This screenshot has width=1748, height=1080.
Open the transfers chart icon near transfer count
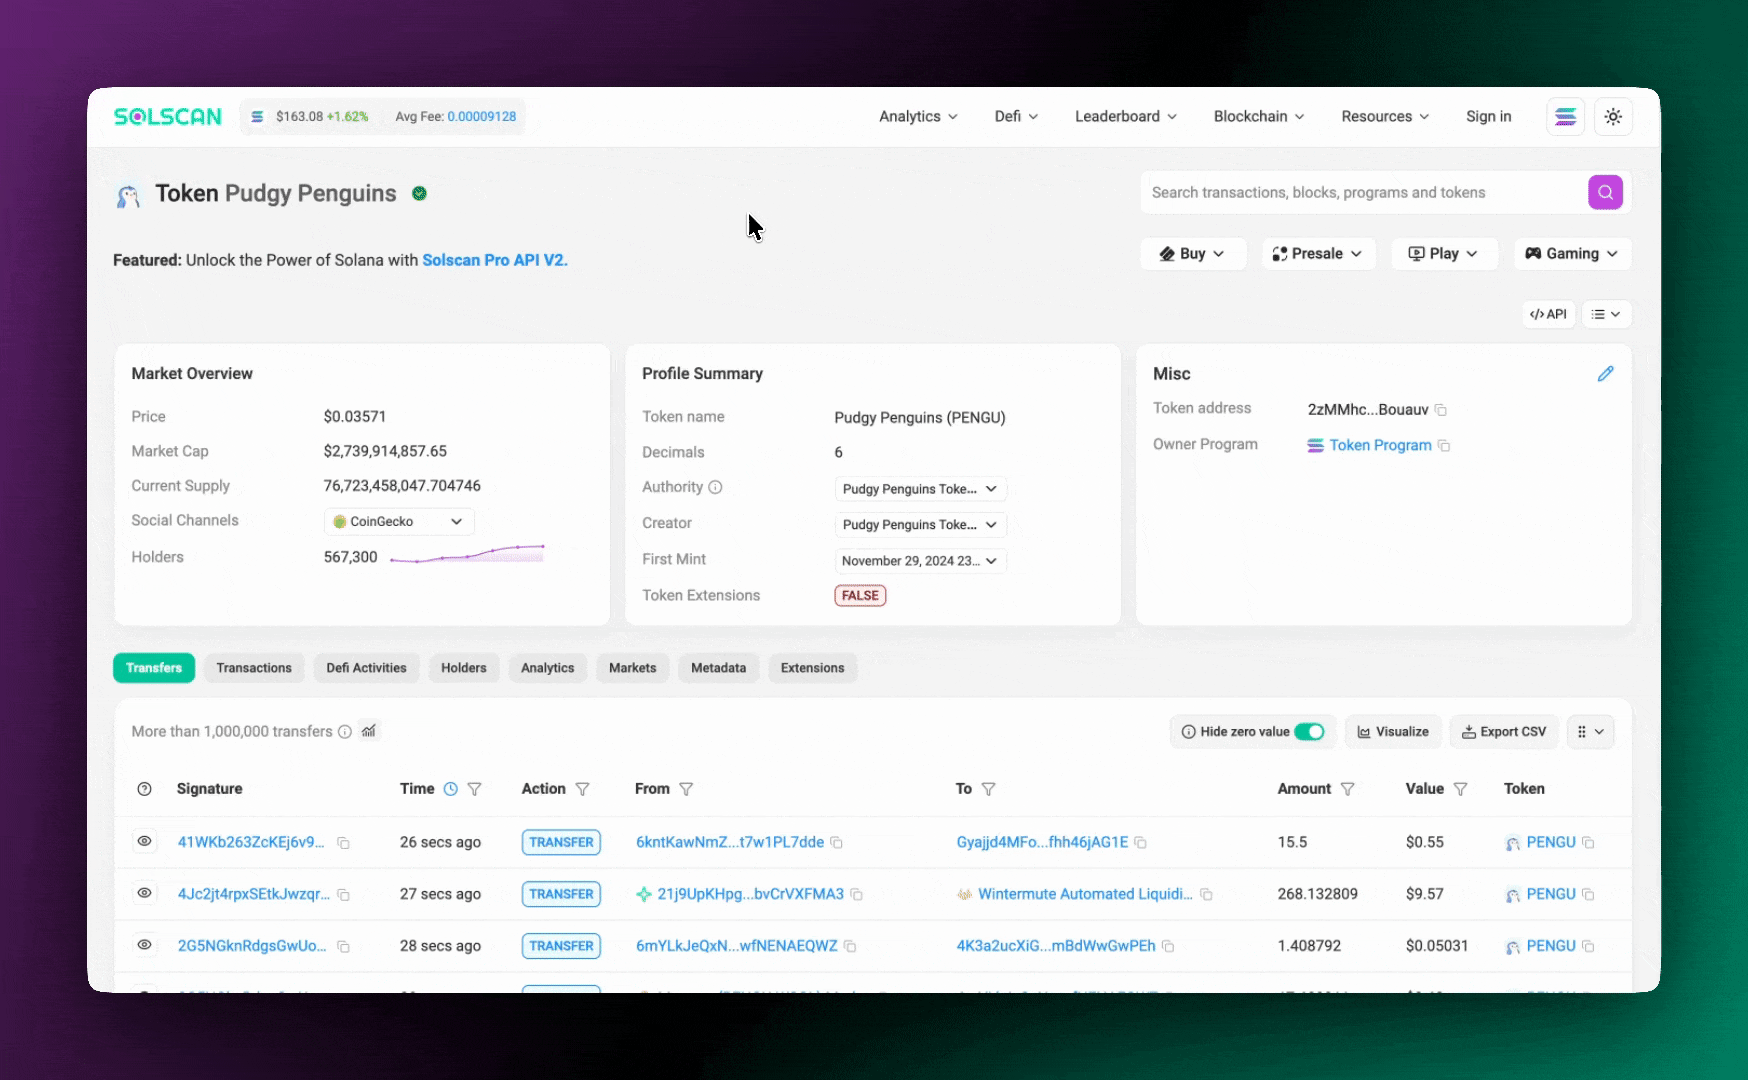[368, 731]
